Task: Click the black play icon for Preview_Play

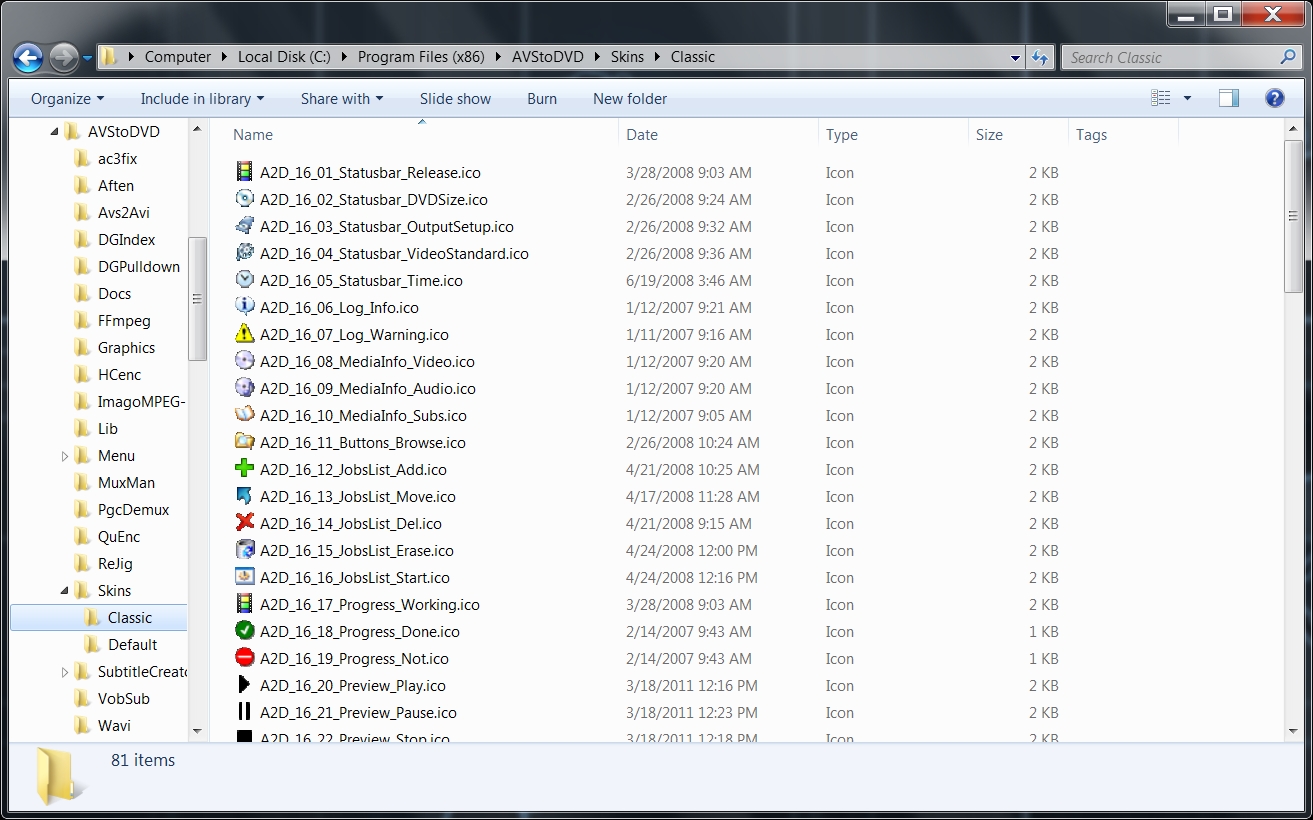Action: pos(244,685)
